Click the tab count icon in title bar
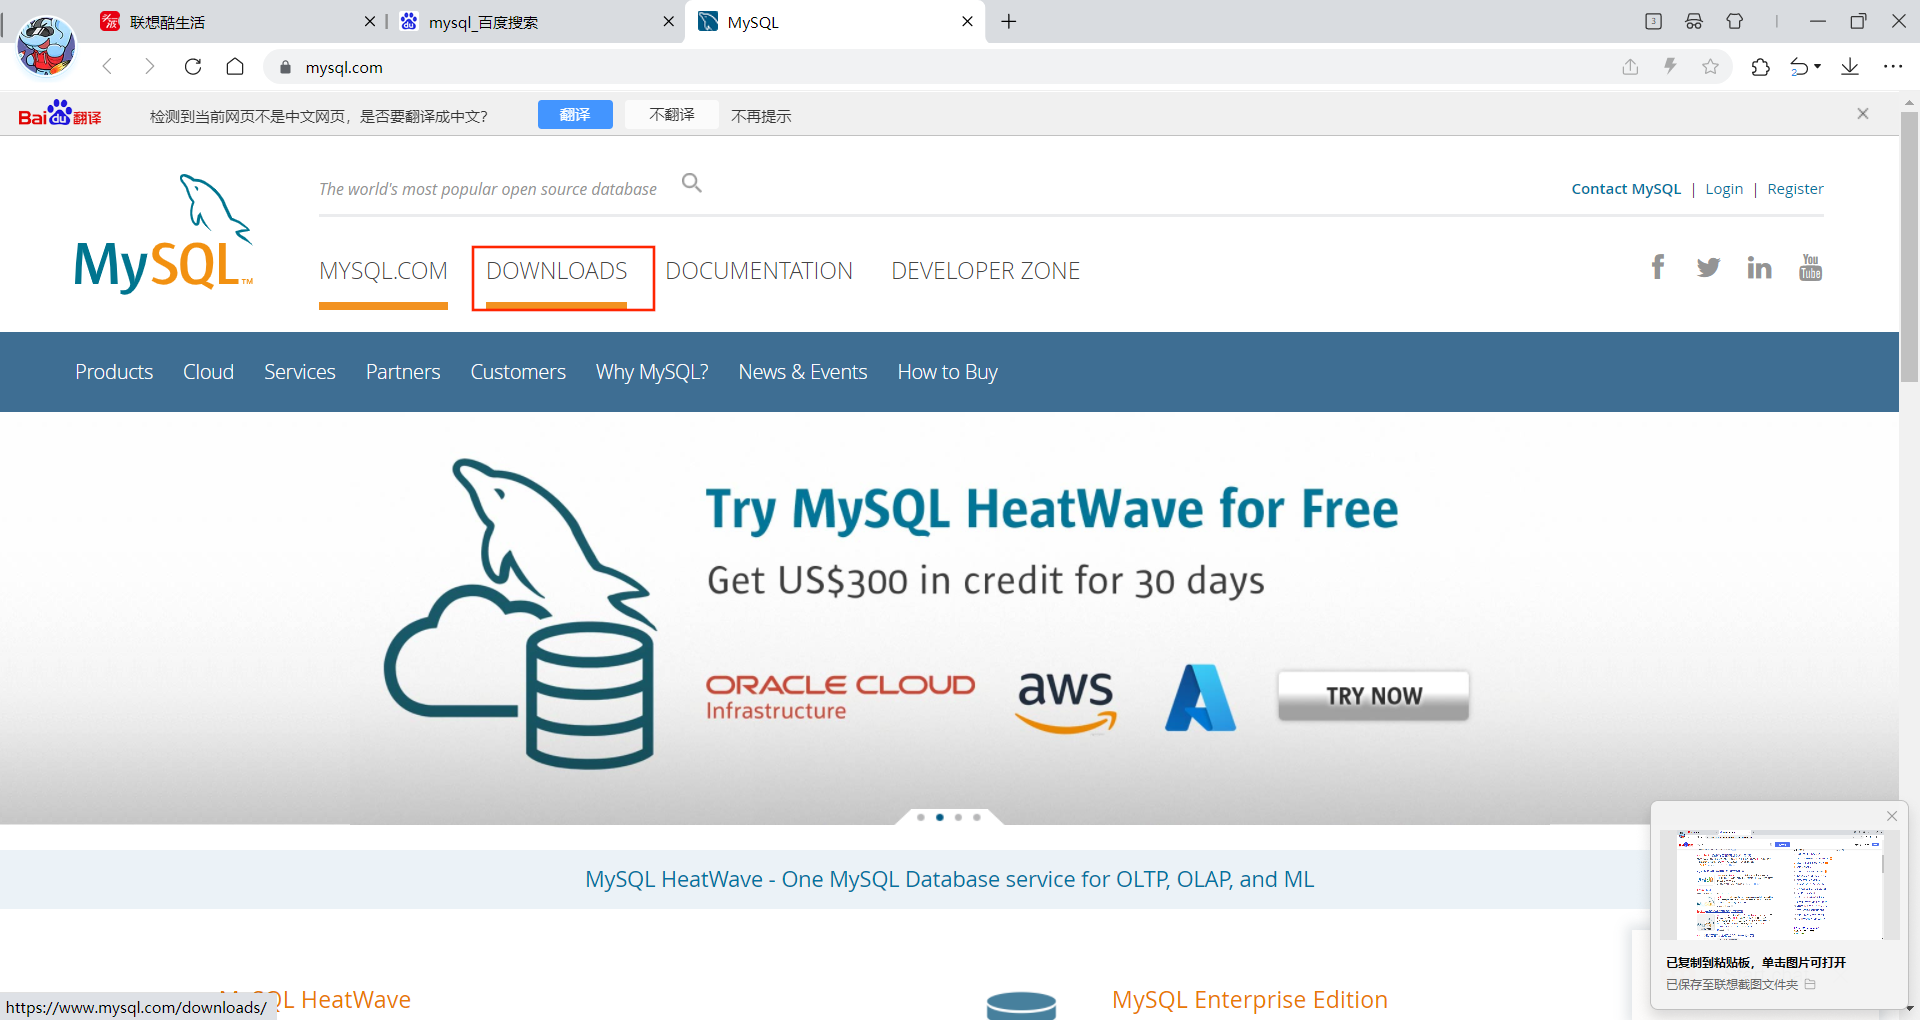1920x1020 pixels. 1653,21
